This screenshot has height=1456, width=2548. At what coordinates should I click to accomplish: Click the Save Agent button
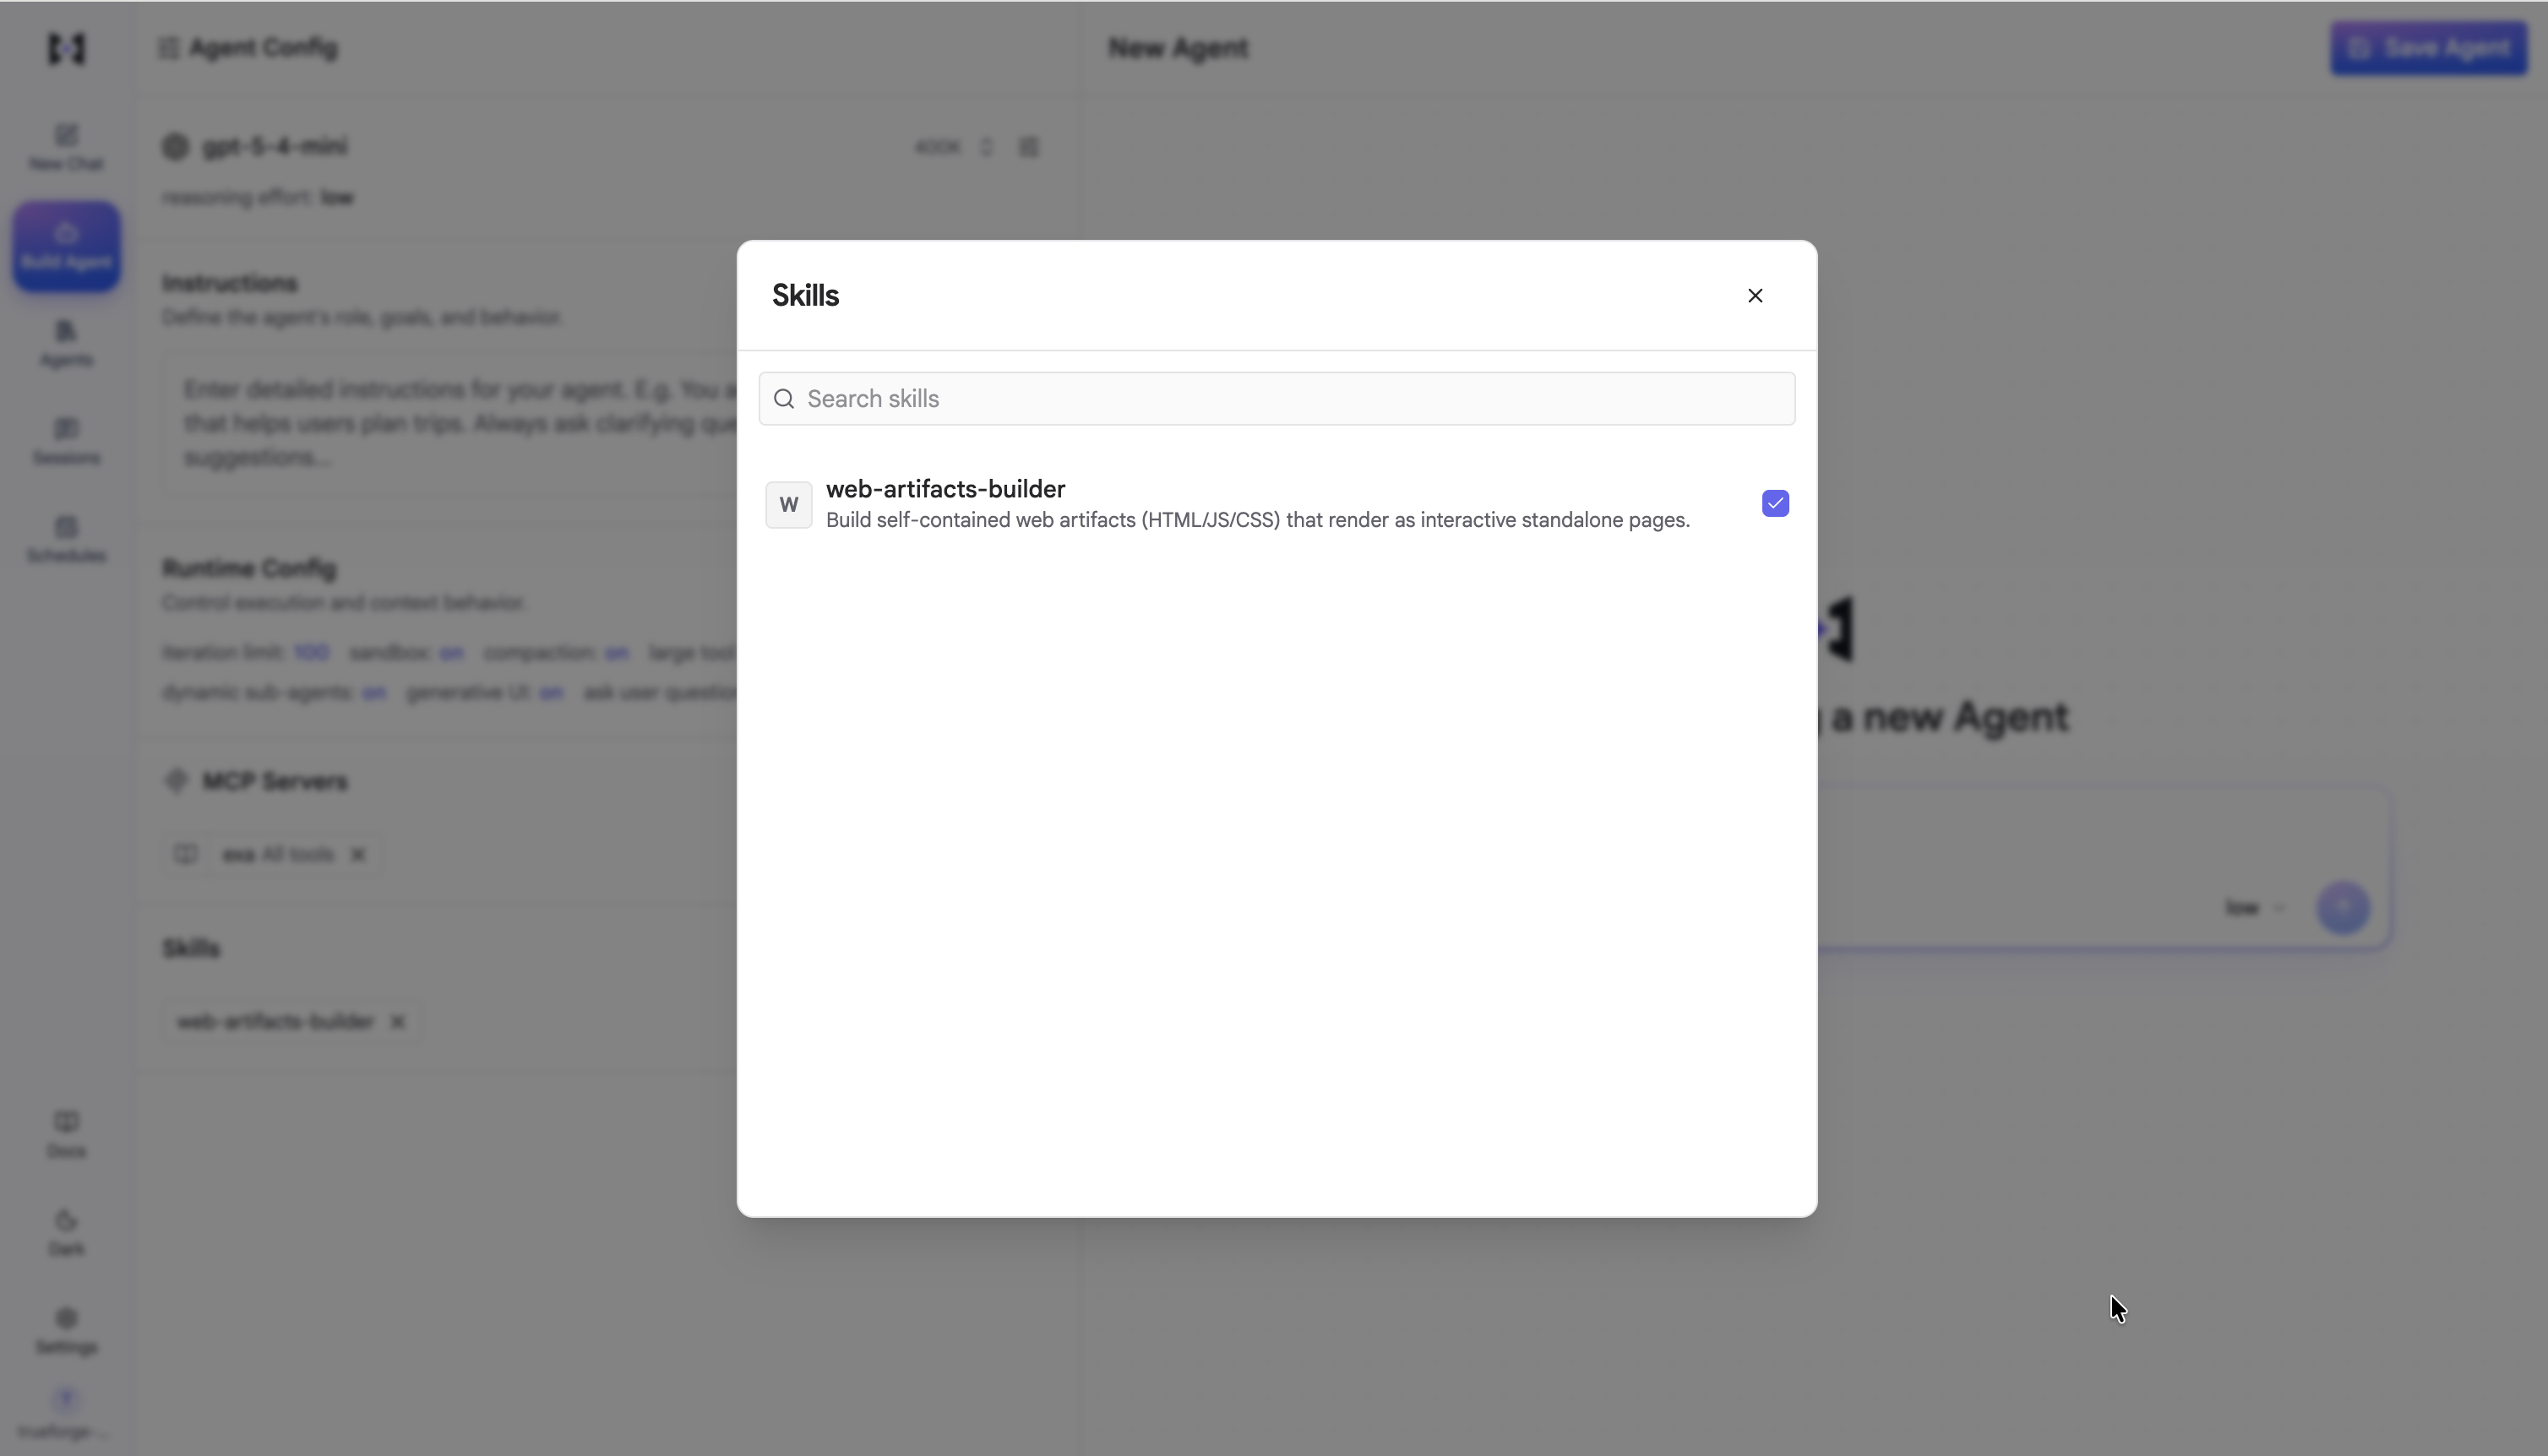click(x=2428, y=48)
